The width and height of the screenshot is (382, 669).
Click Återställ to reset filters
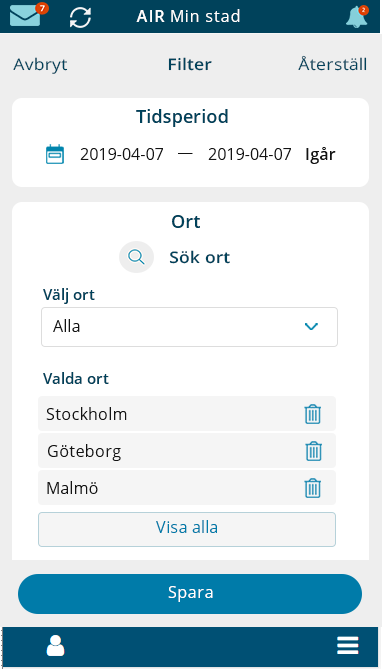332,64
